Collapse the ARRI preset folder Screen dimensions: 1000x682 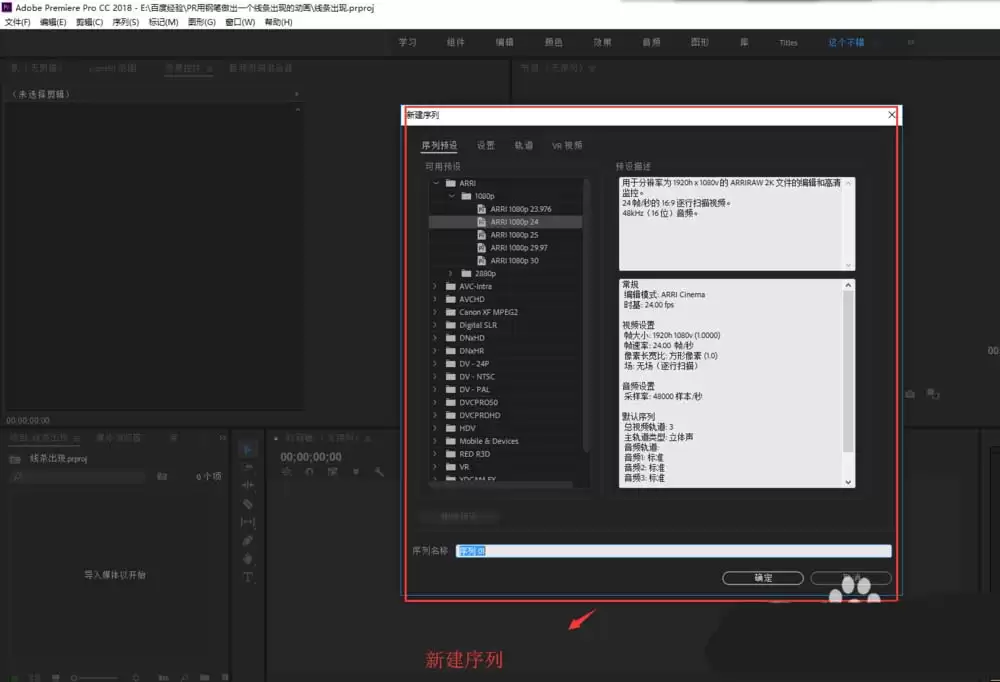click(x=436, y=183)
